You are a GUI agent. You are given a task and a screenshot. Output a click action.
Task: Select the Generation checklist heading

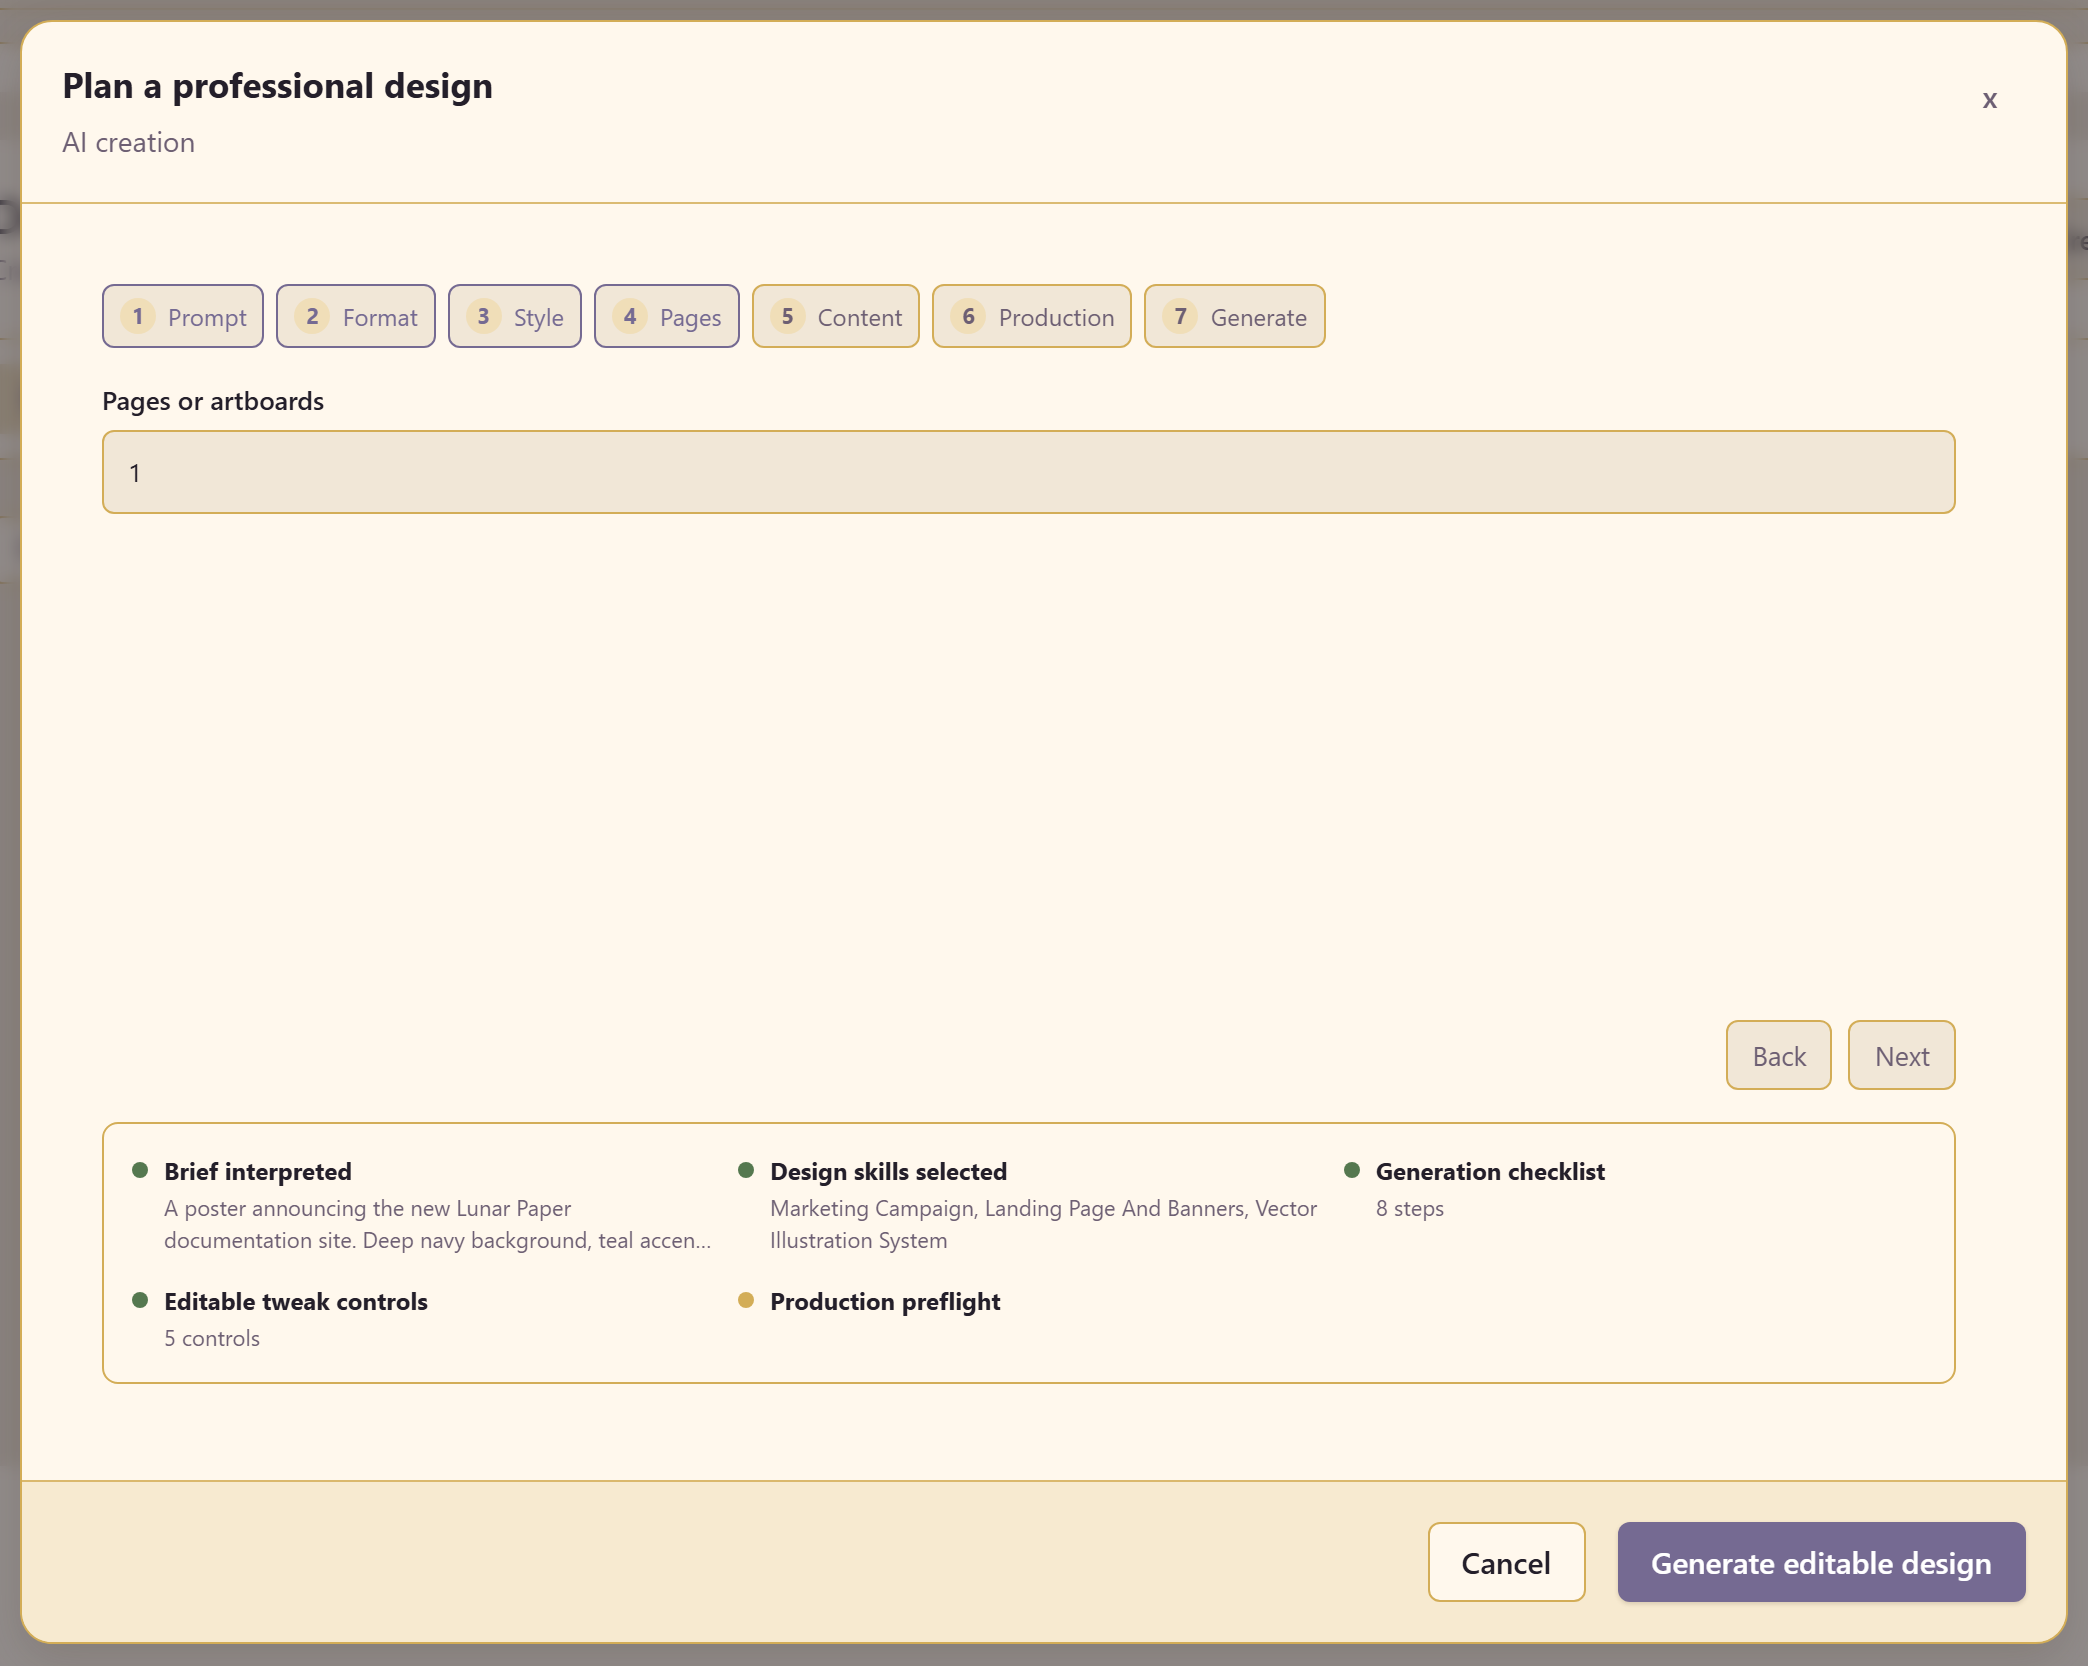(1490, 1171)
